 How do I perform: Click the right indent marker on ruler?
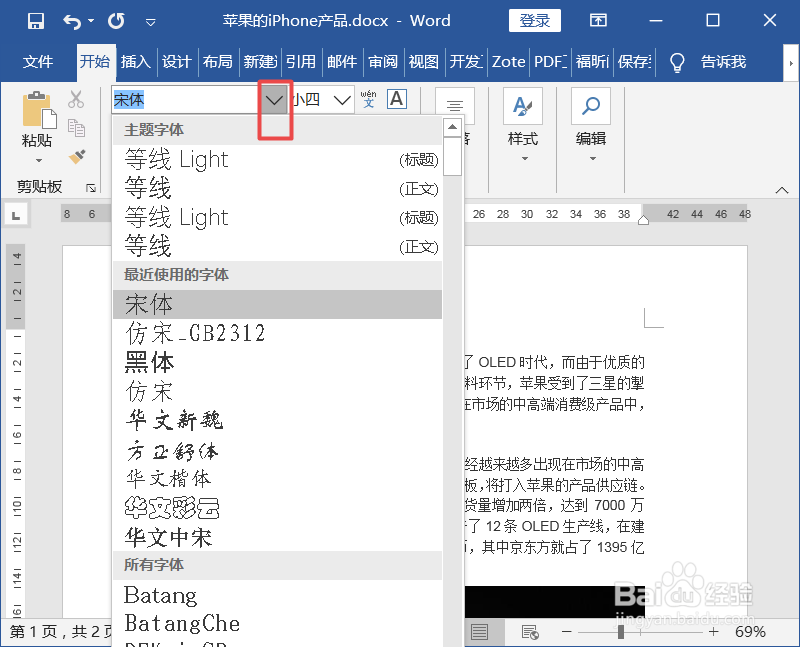[x=643, y=220]
